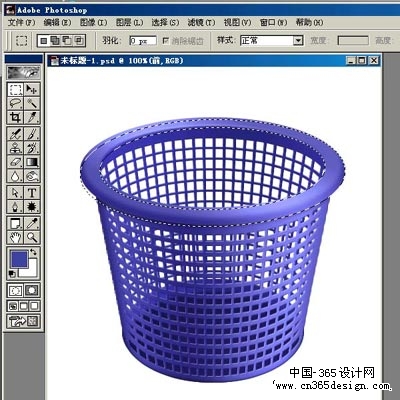Activate the Crop tool
Viewport: 400px width, 400px height.
[x=15, y=117]
